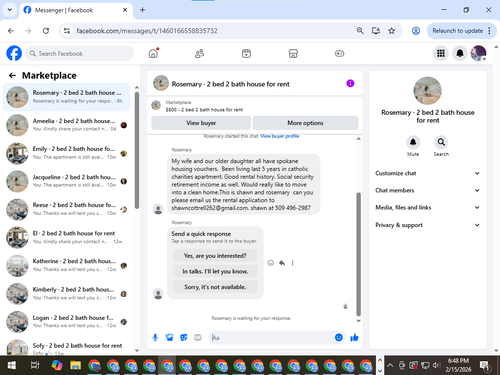Click the listing thumbnail in Marketplace banner
The height and width of the screenshot is (375, 500).
pos(156,106)
